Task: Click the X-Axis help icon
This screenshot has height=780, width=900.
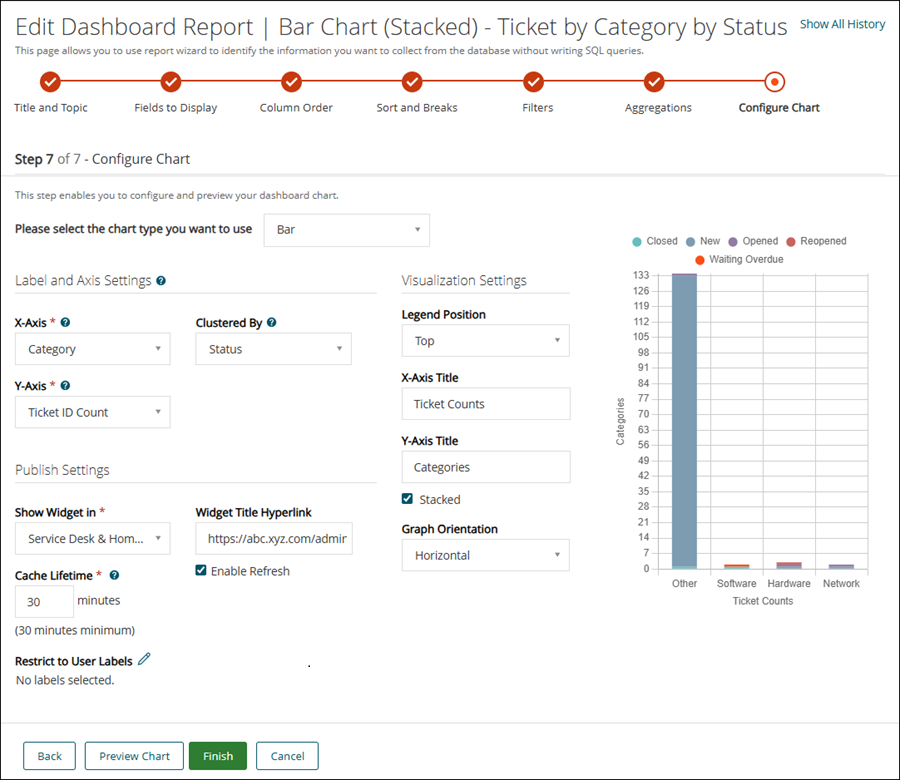Action: pos(65,323)
